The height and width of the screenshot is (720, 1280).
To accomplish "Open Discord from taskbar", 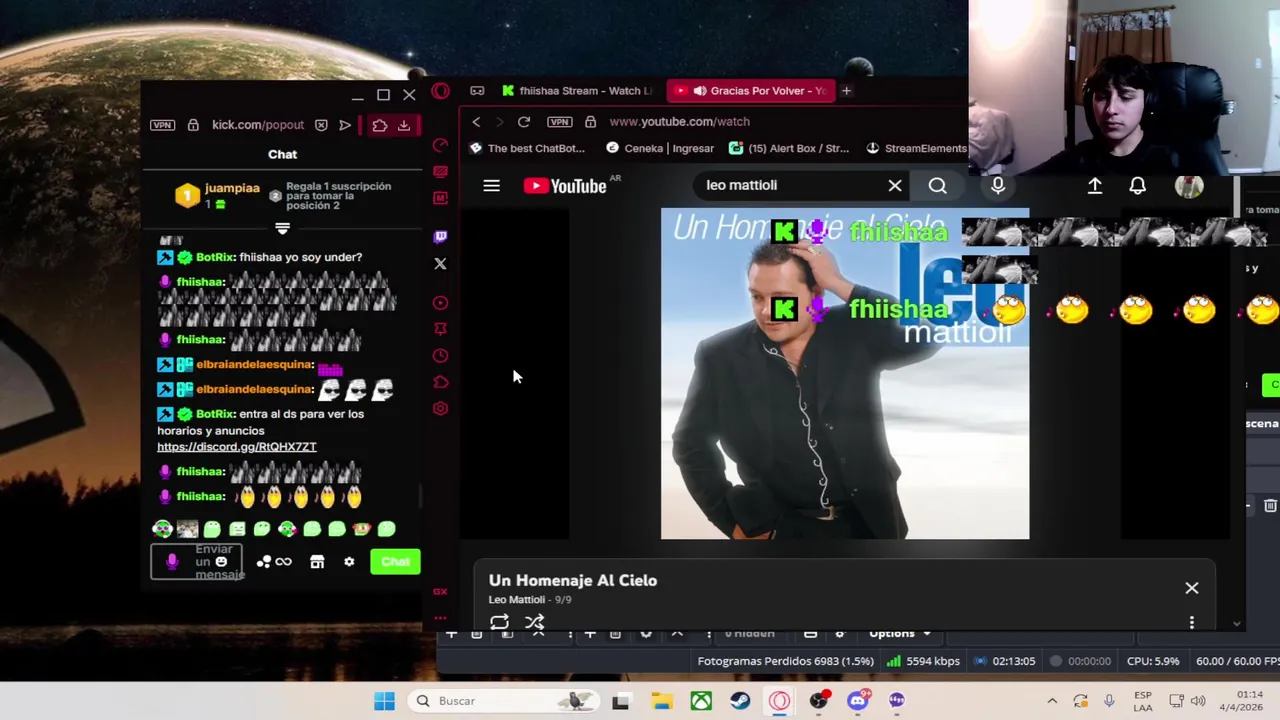I will (x=857, y=701).
